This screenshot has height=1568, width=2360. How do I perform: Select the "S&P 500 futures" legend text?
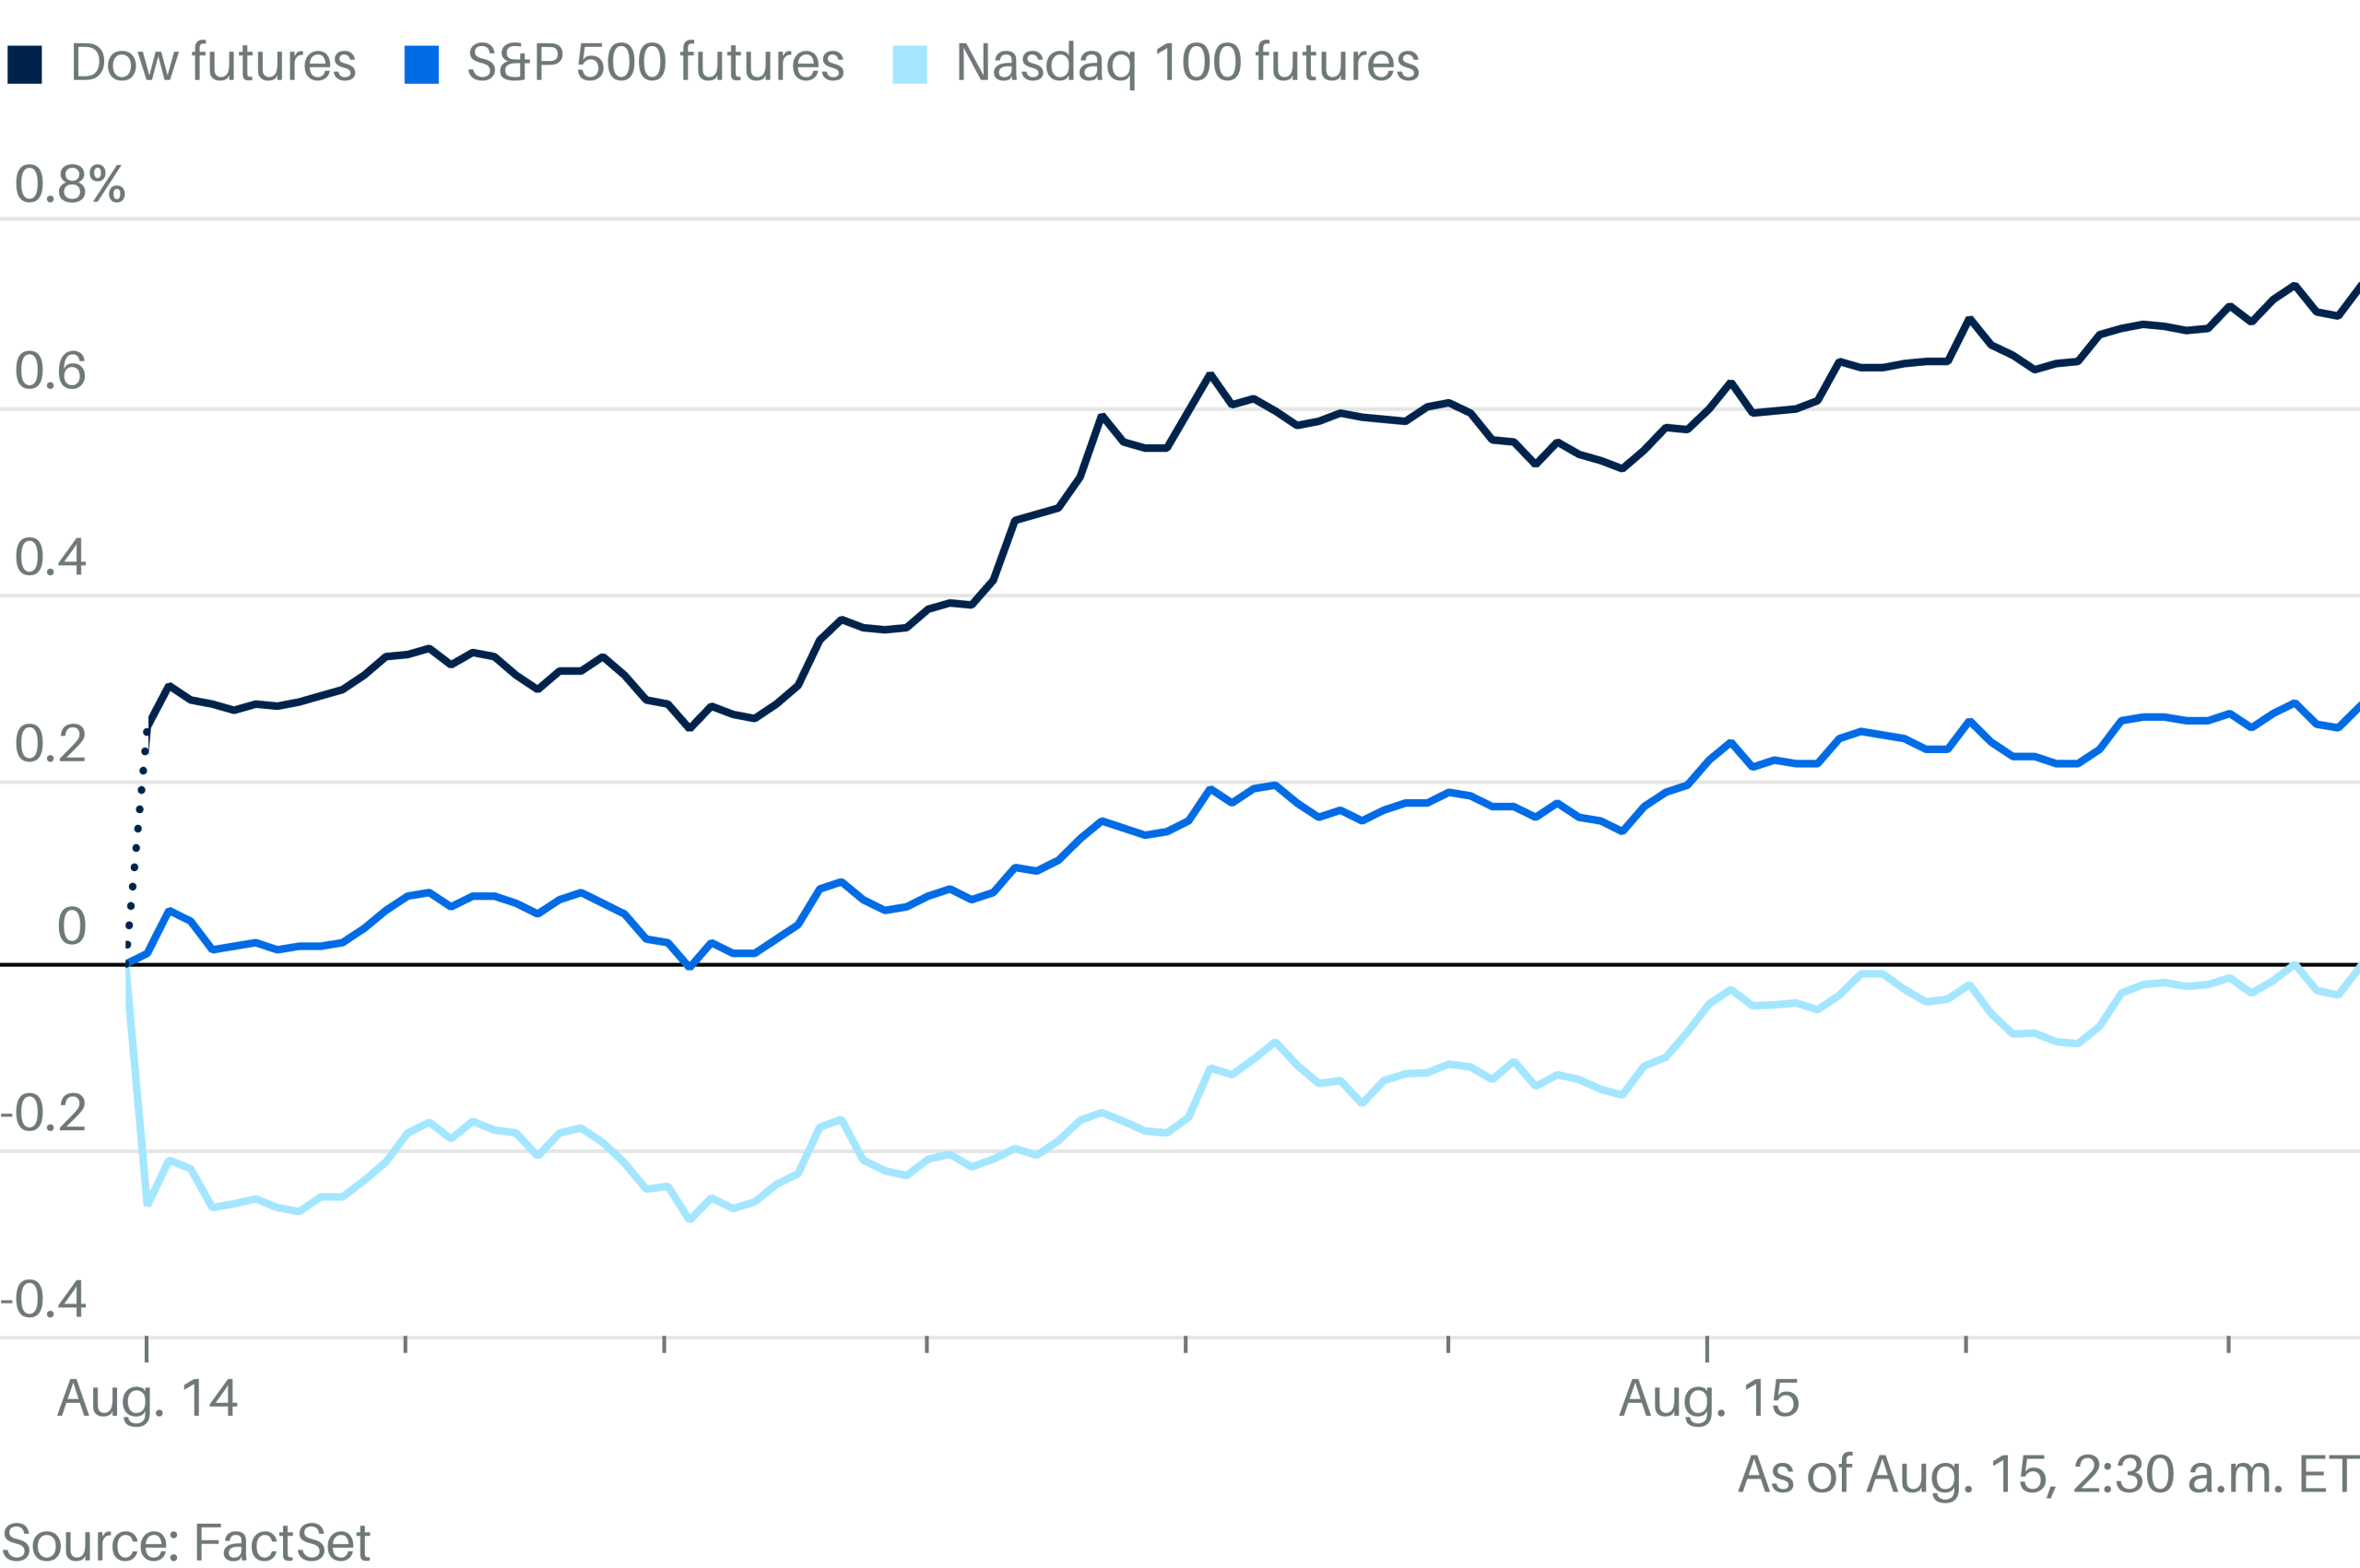coord(655,62)
